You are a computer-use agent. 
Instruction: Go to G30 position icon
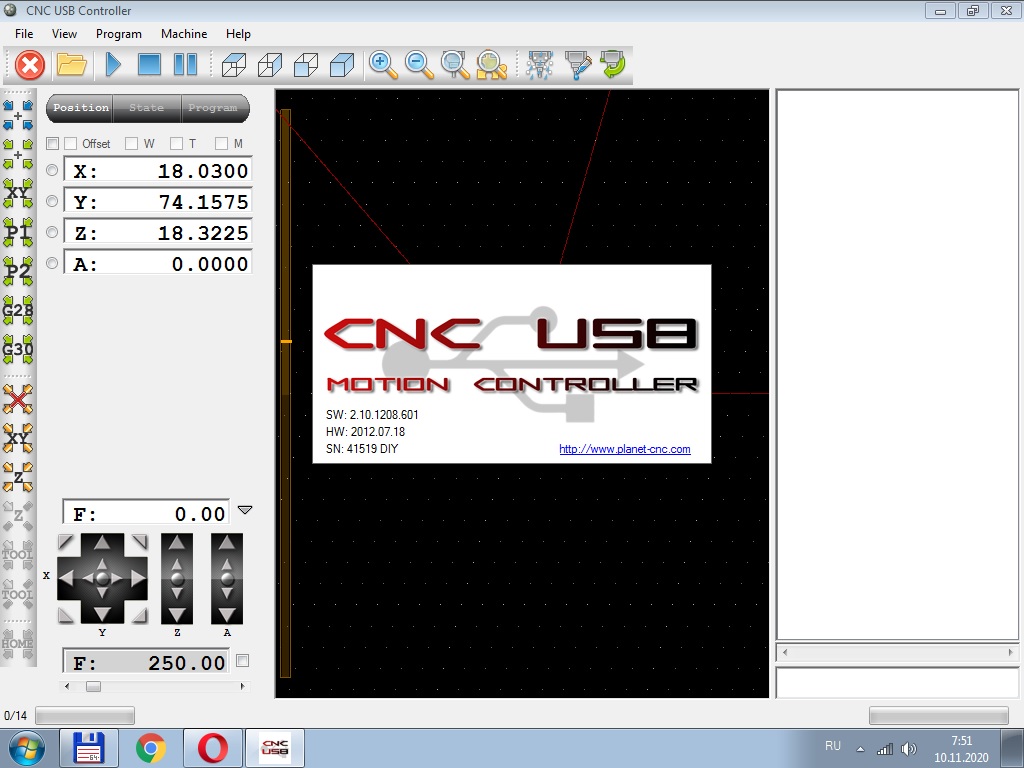coord(18,350)
